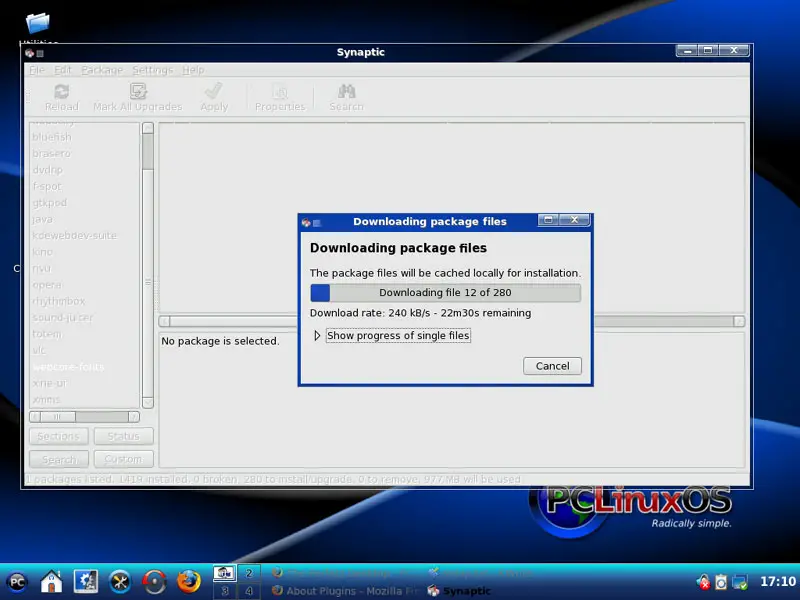Click the download dialog's window menu icon
800x600 pixels.
(306, 222)
